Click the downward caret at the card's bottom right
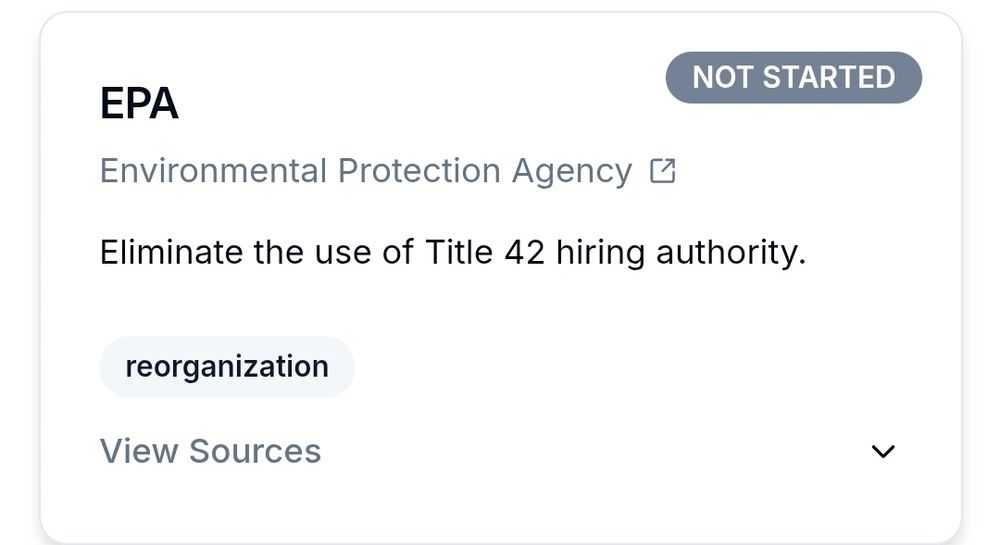This screenshot has width=1000, height=545. pos(883,451)
